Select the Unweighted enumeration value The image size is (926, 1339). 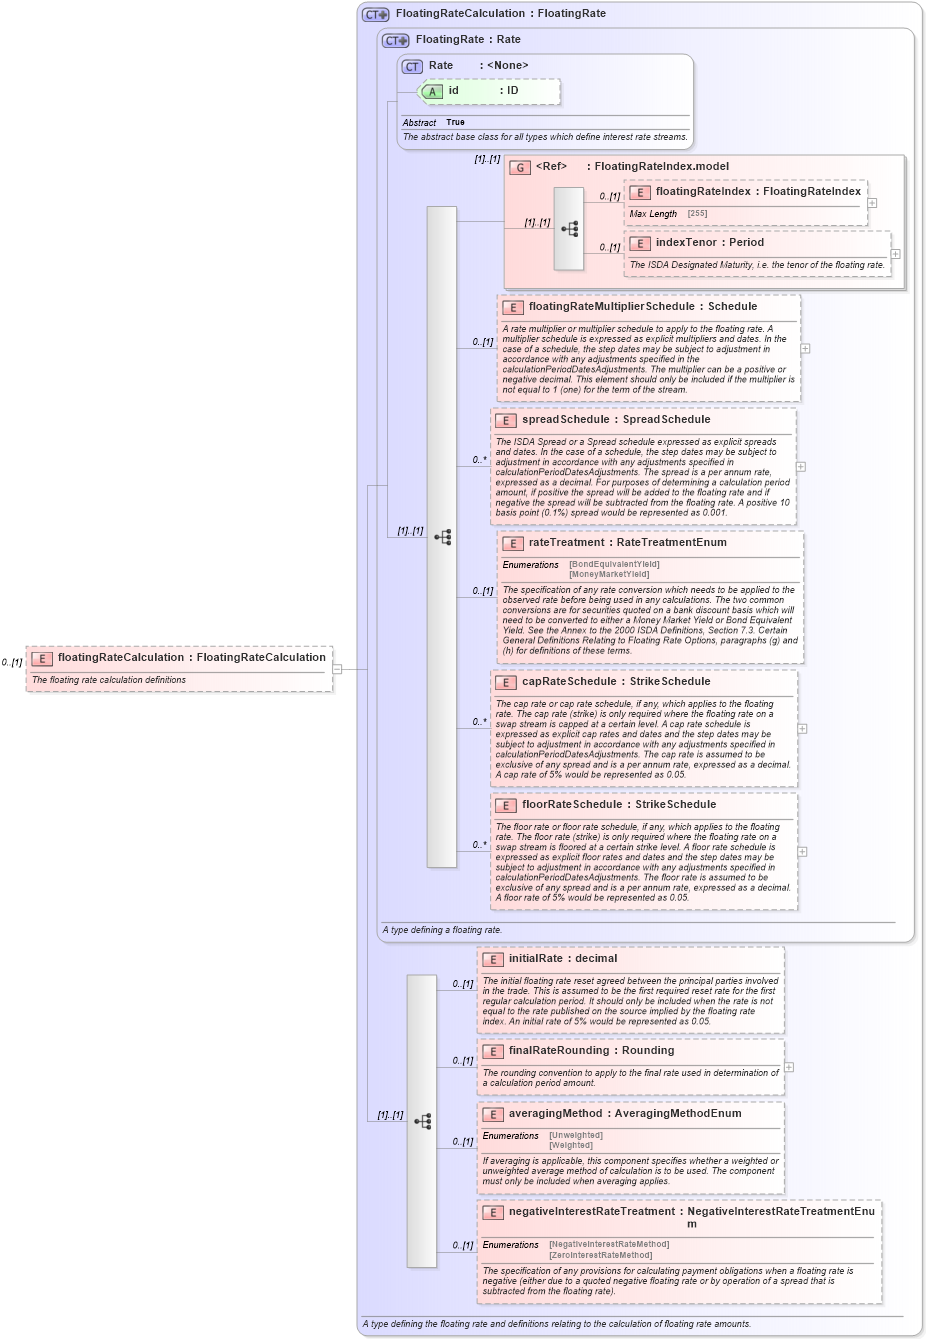(x=576, y=1136)
